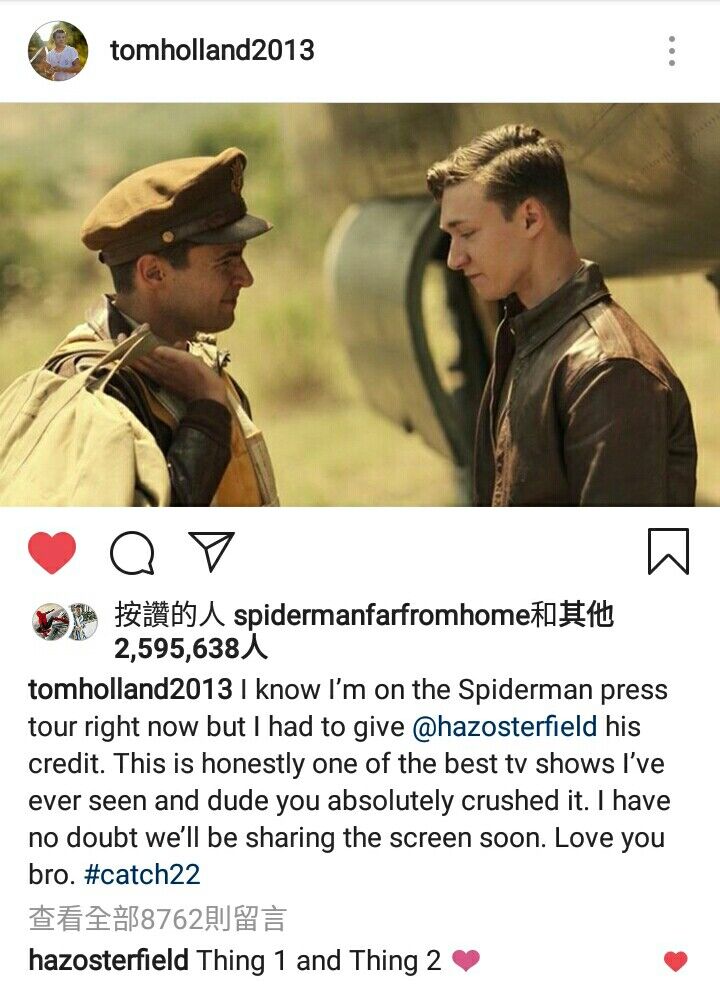Open the pink heart emoji in comment

466,961
